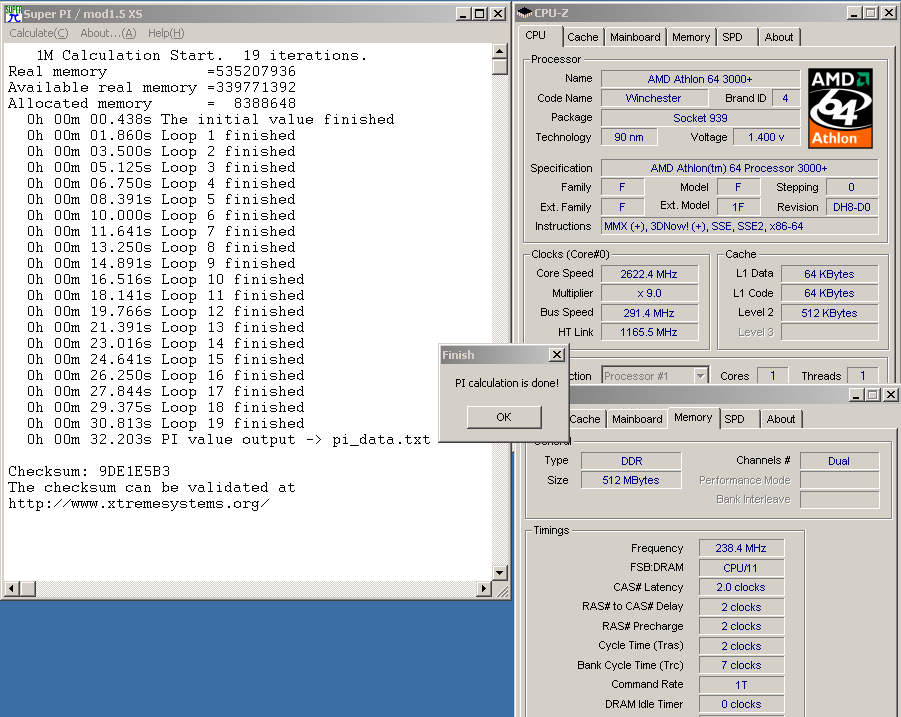Click the Technology value '90 nm'
Screen dimensions: 901x717
click(x=629, y=137)
